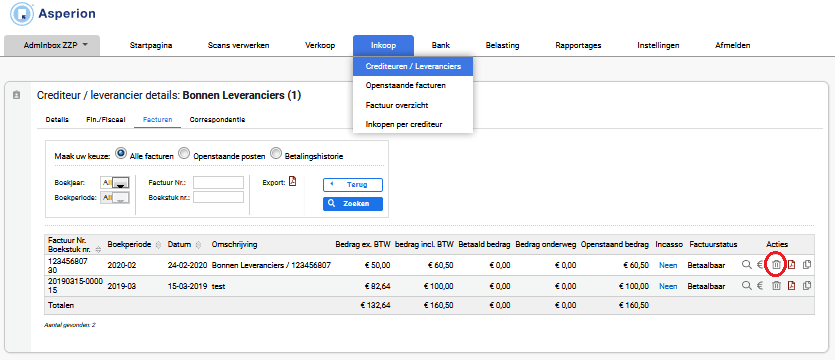Open the Bank menu

click(x=441, y=45)
